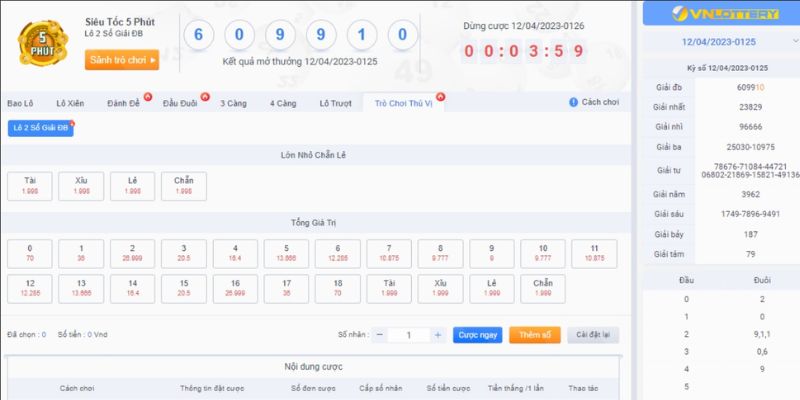This screenshot has height=400, width=800.
Task: Select total value 0 with odds 70
Action: 30,254
